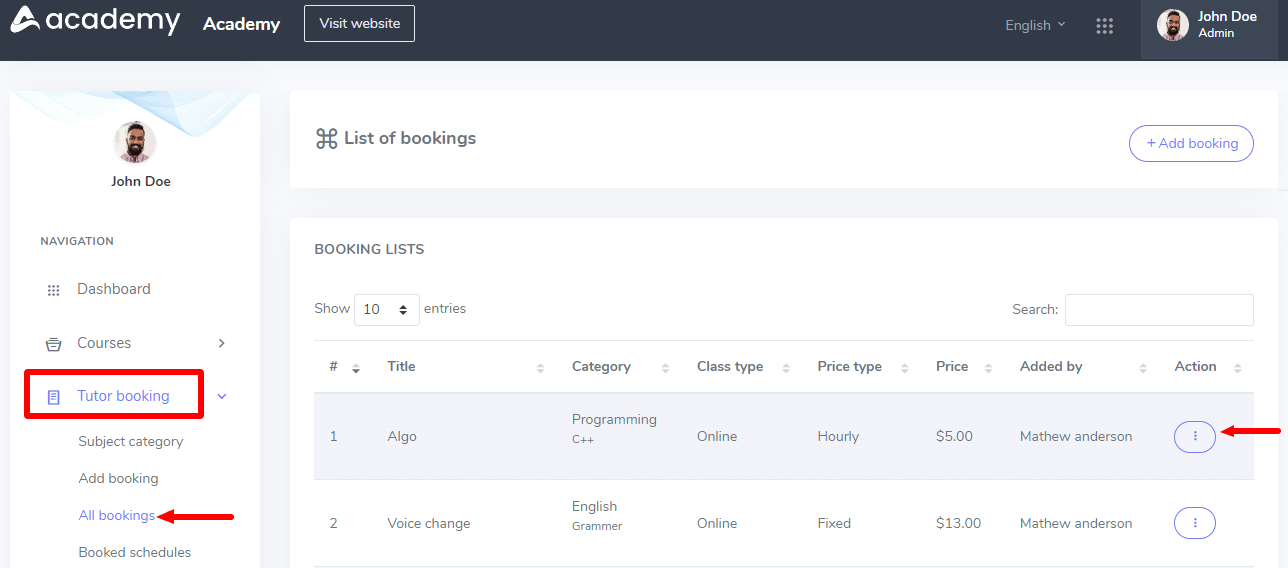Viewport: 1288px width, 568px height.
Task: Click the Courses icon in sidebar
Action: click(54, 344)
